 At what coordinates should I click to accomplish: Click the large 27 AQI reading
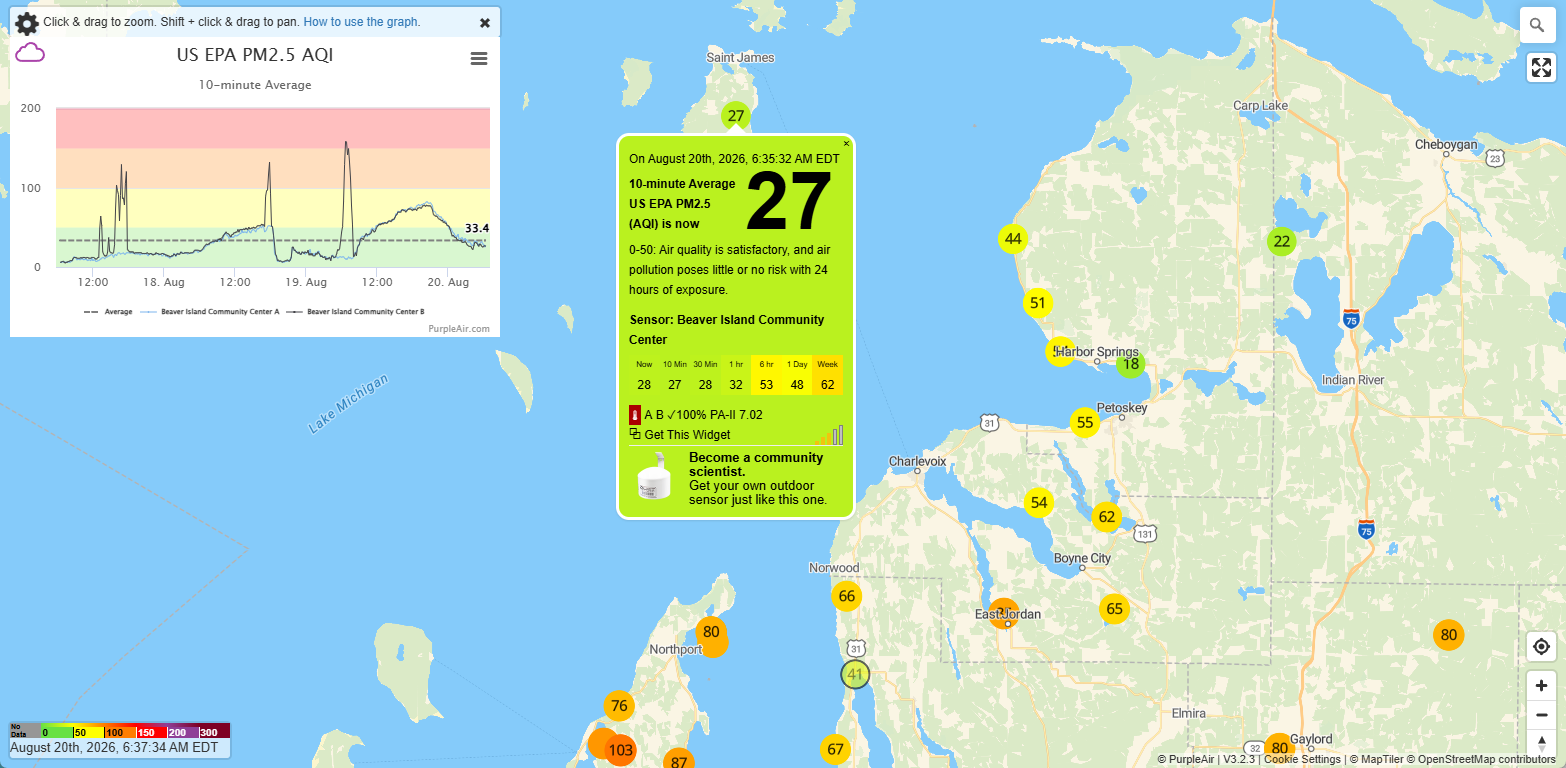click(x=789, y=202)
